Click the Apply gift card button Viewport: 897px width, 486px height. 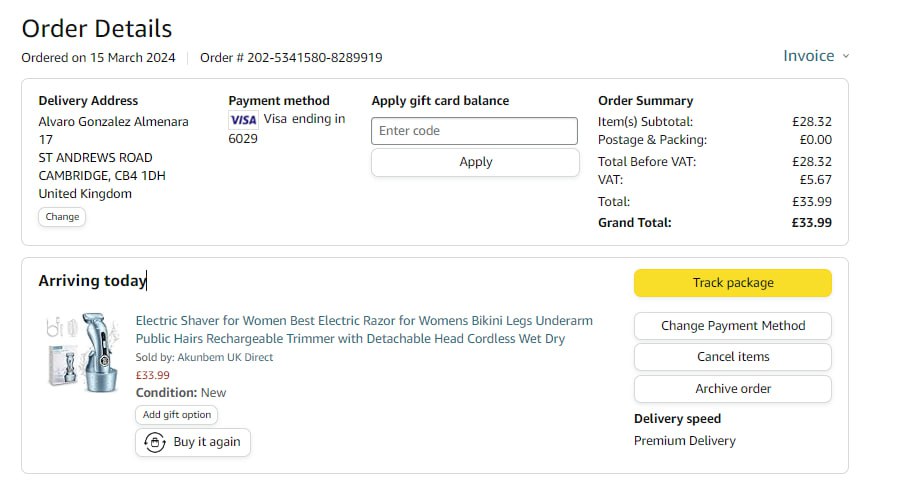click(x=475, y=162)
